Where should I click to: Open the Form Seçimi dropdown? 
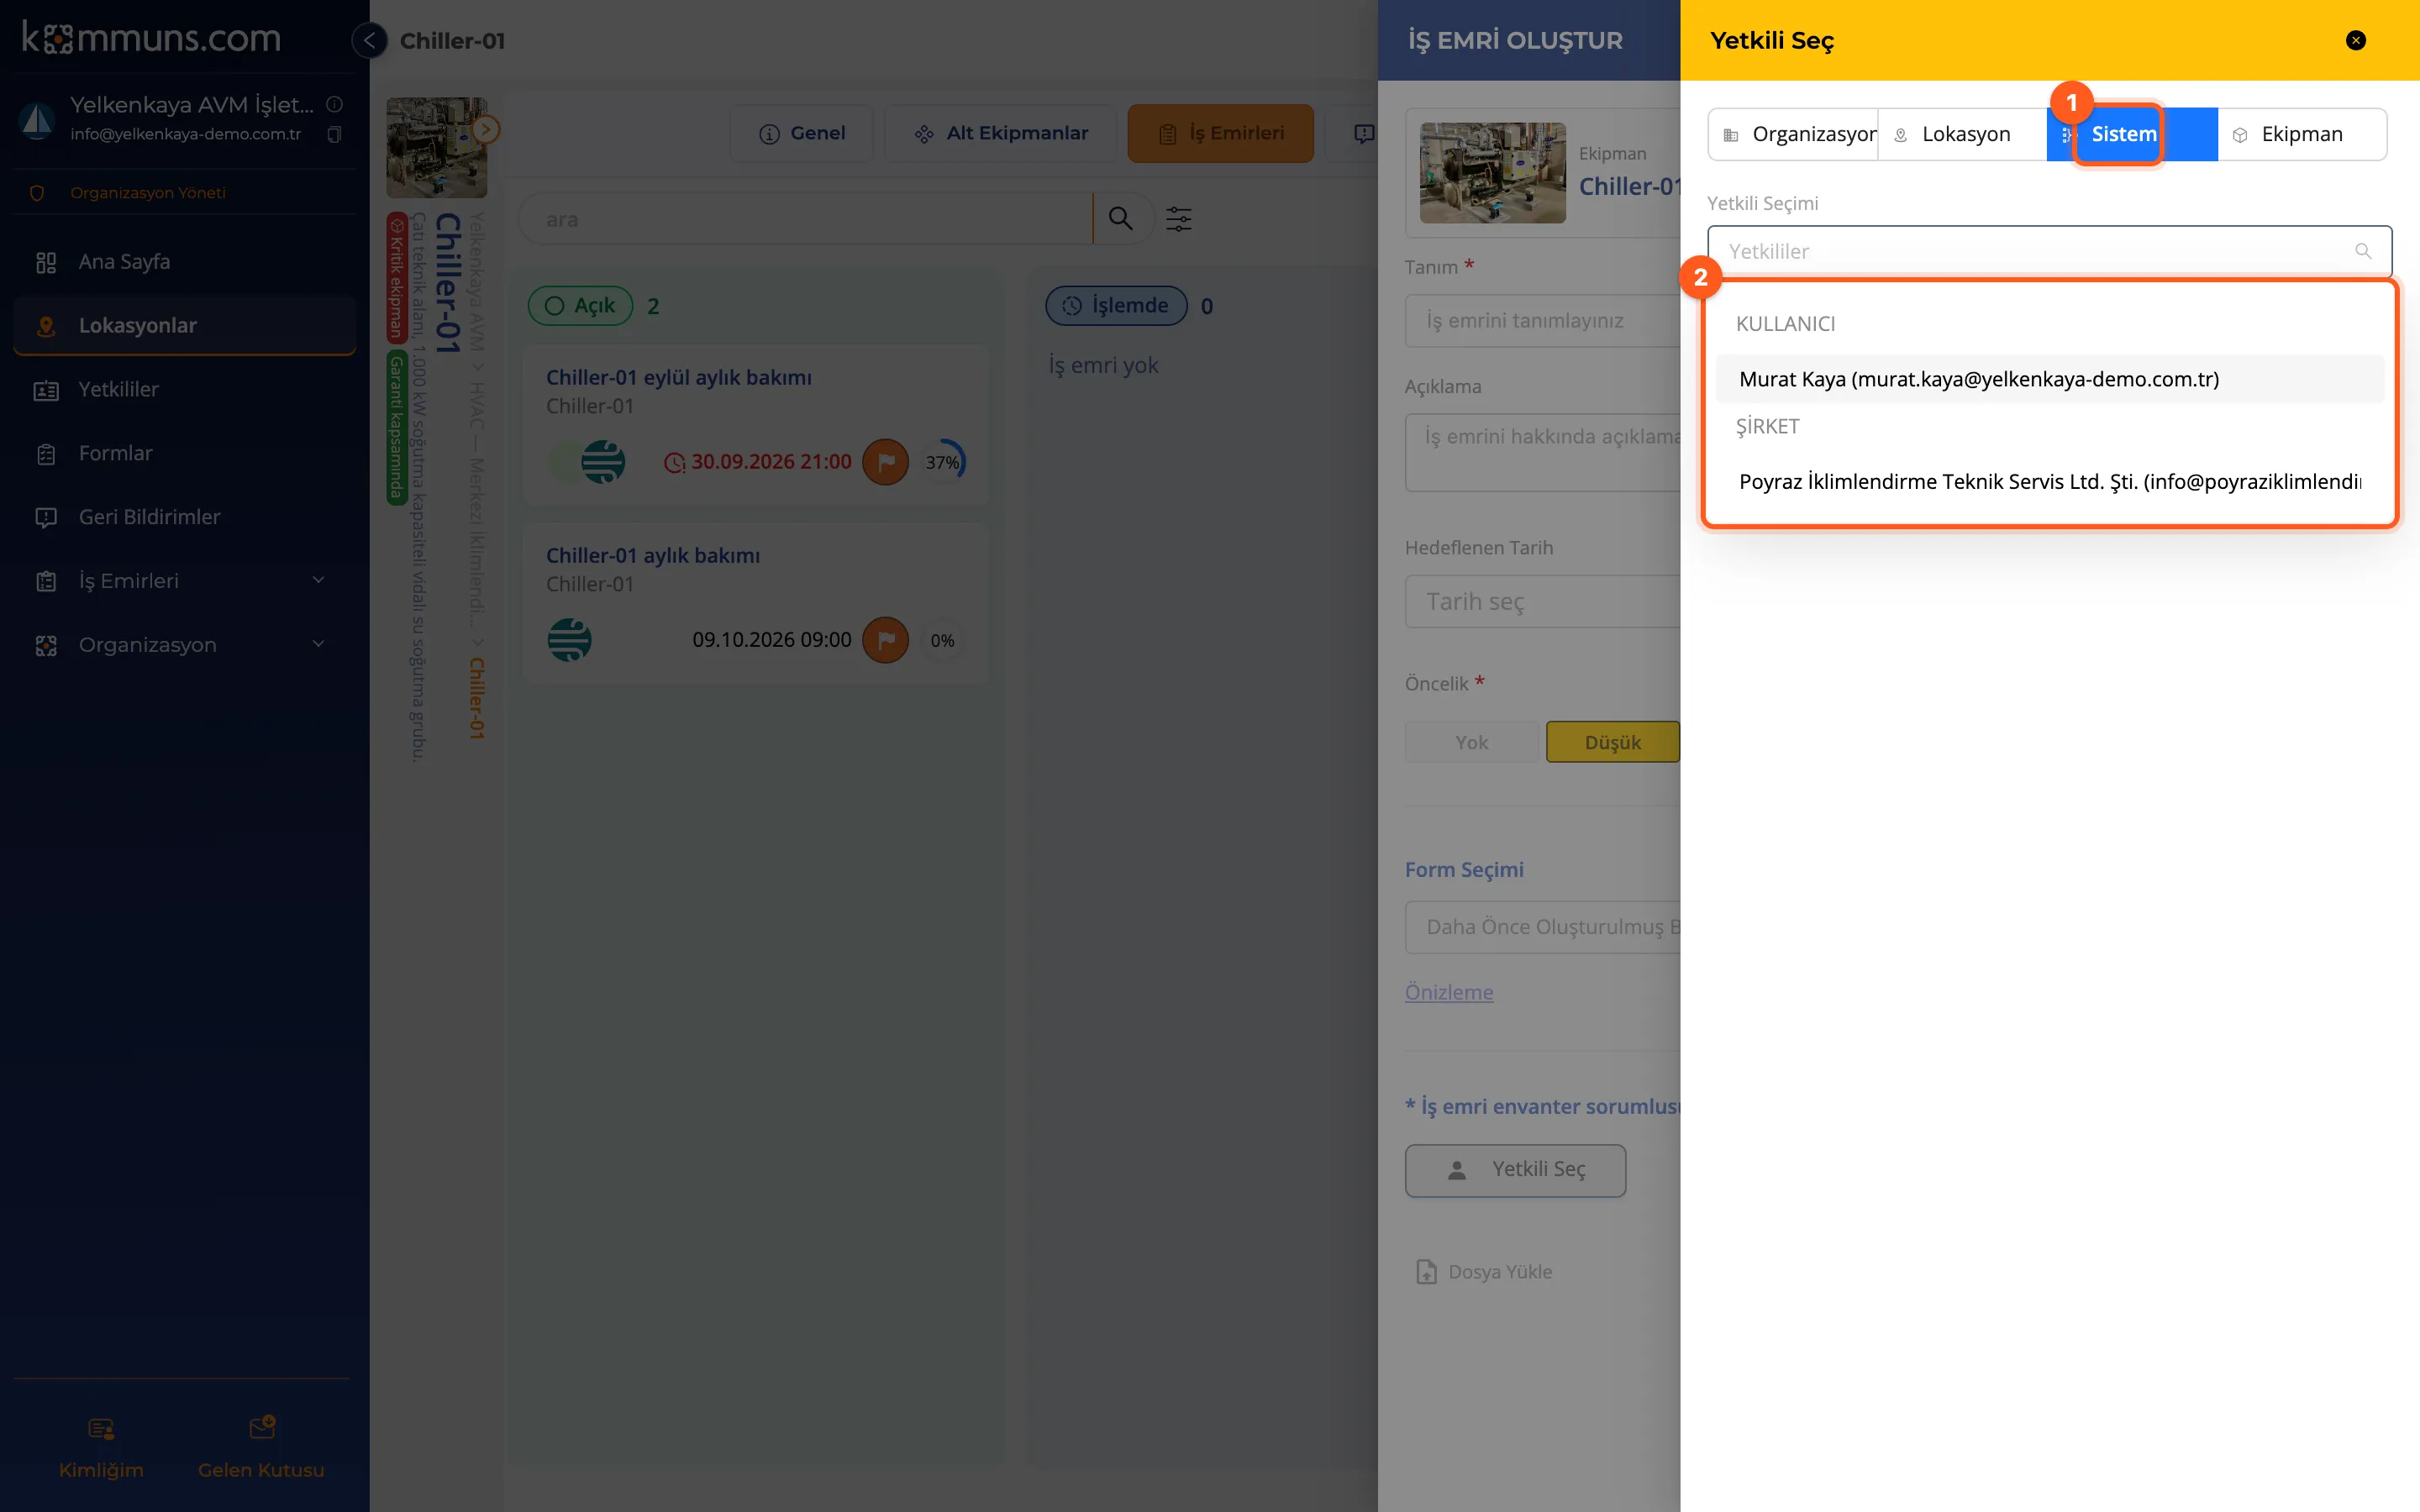pyautogui.click(x=1543, y=927)
